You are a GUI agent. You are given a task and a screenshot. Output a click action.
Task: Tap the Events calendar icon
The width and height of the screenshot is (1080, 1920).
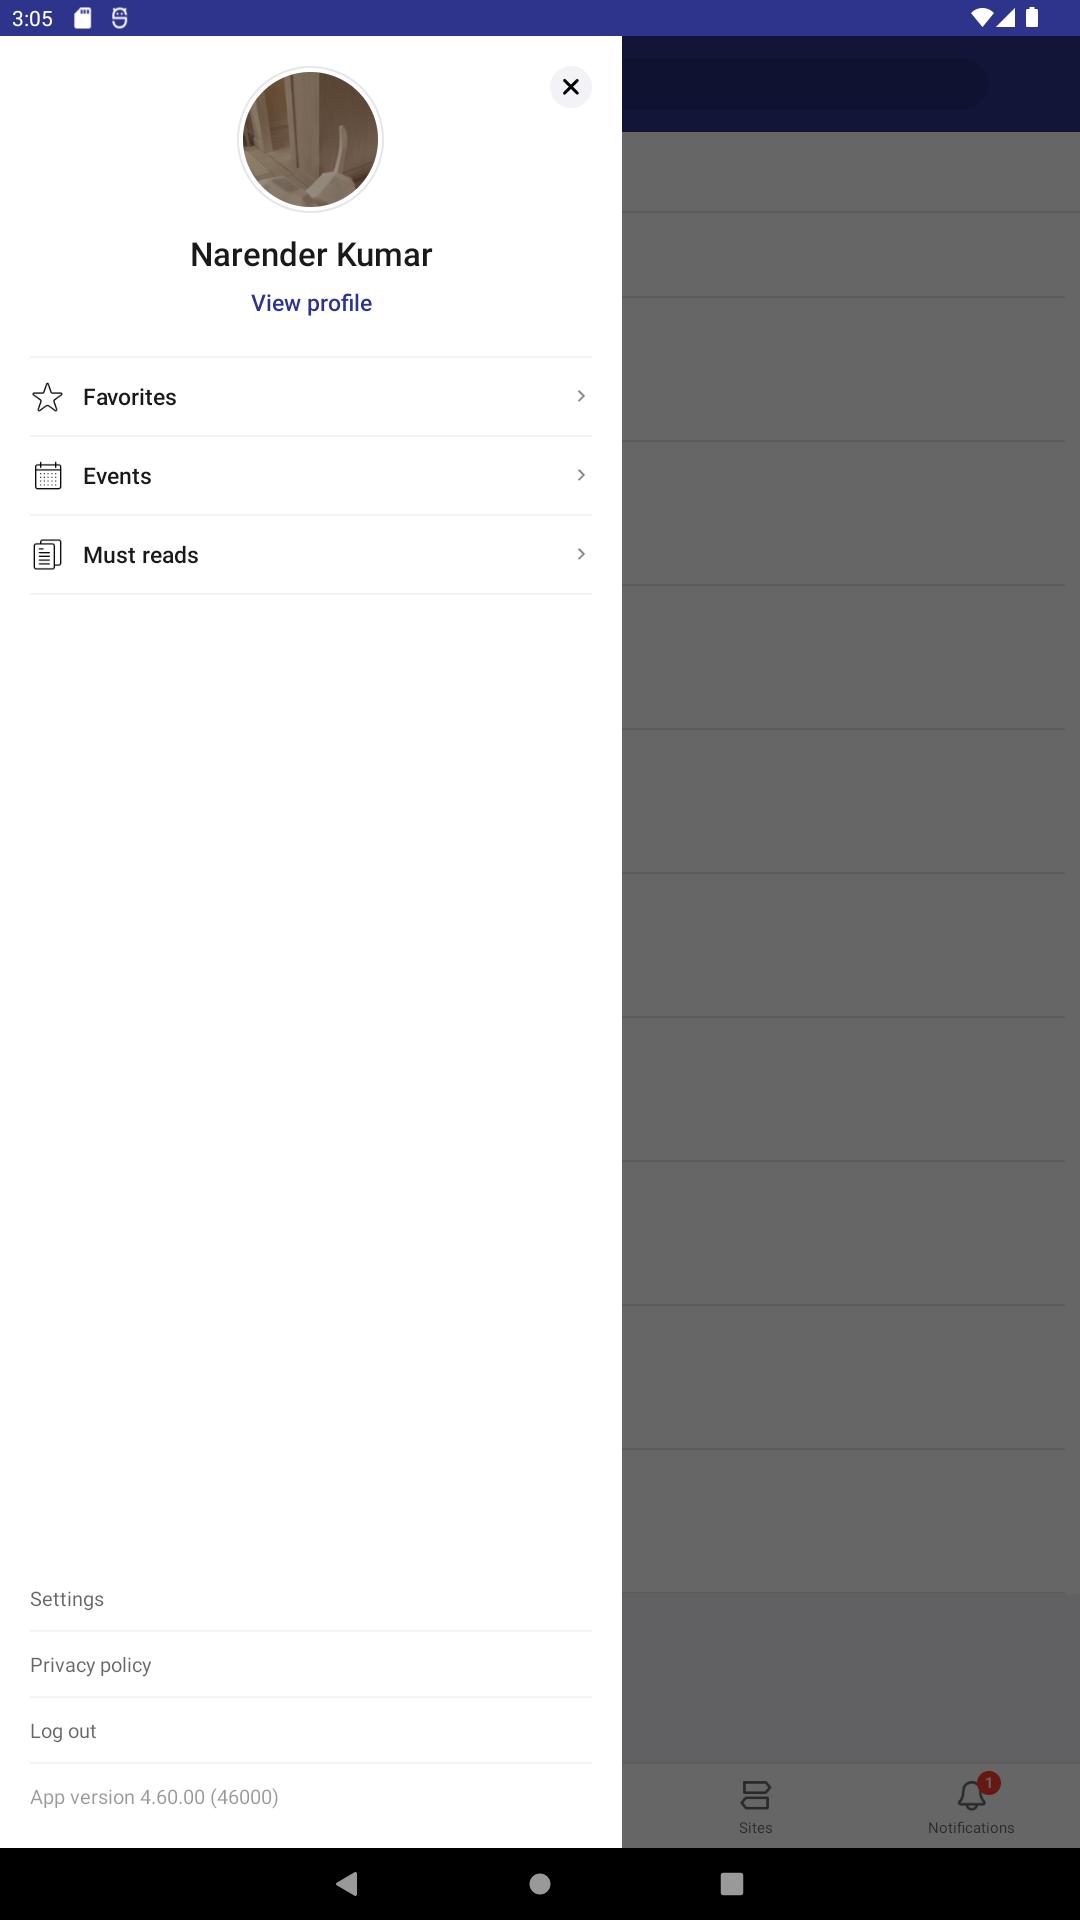(47, 476)
